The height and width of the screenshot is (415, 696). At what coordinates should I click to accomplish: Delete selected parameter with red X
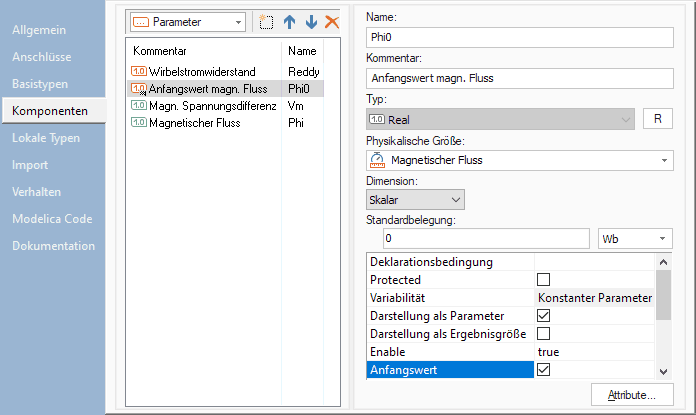[x=332, y=22]
